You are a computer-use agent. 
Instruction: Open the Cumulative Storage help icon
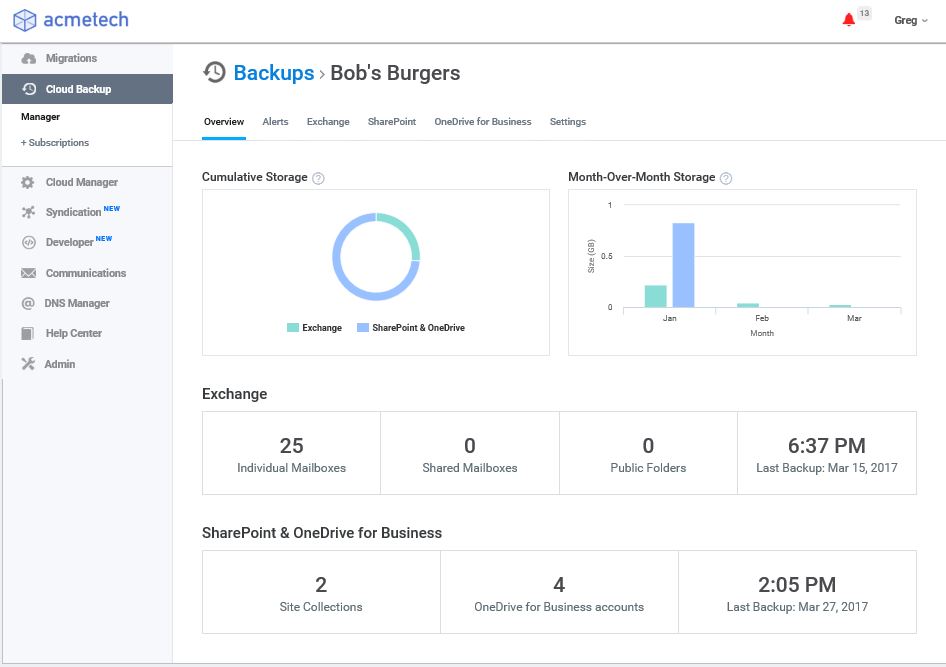point(318,178)
